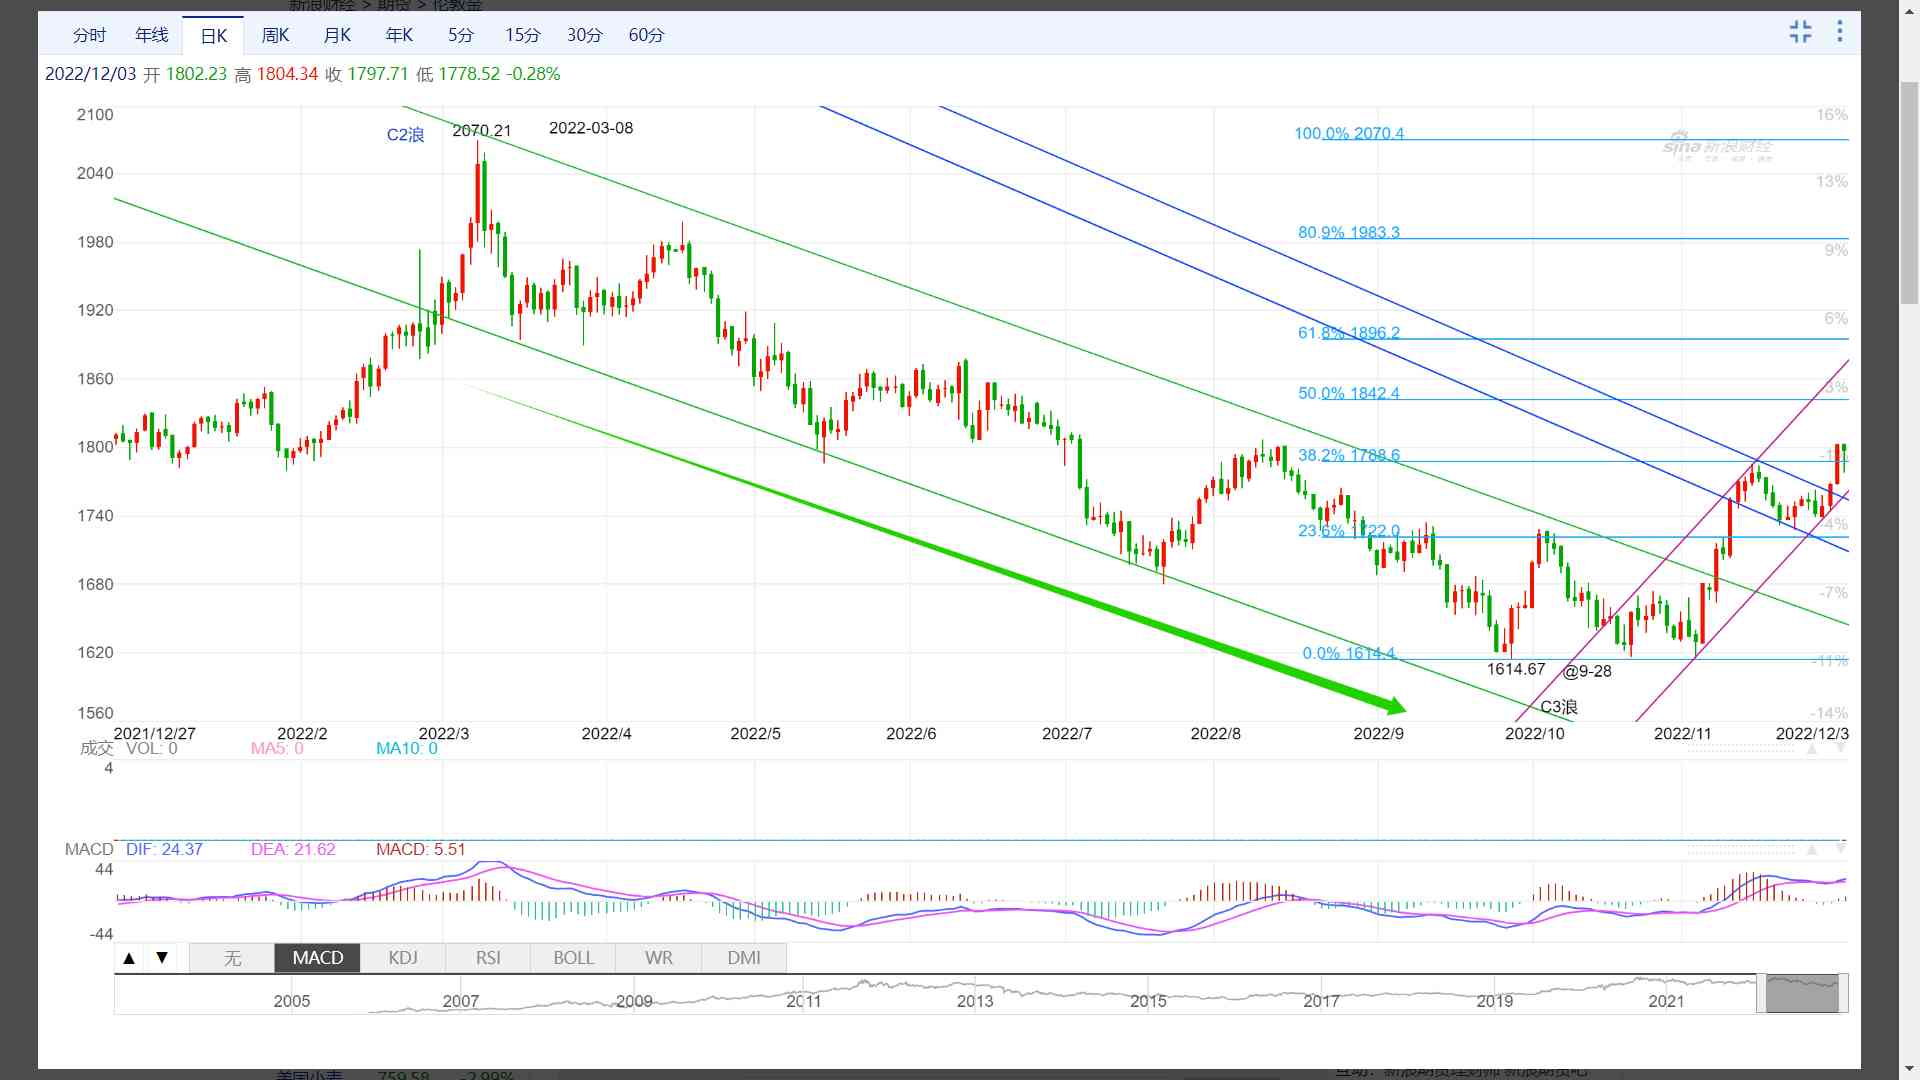
Task: Click the page vertical scrollbar thumb
Action: [1909, 195]
